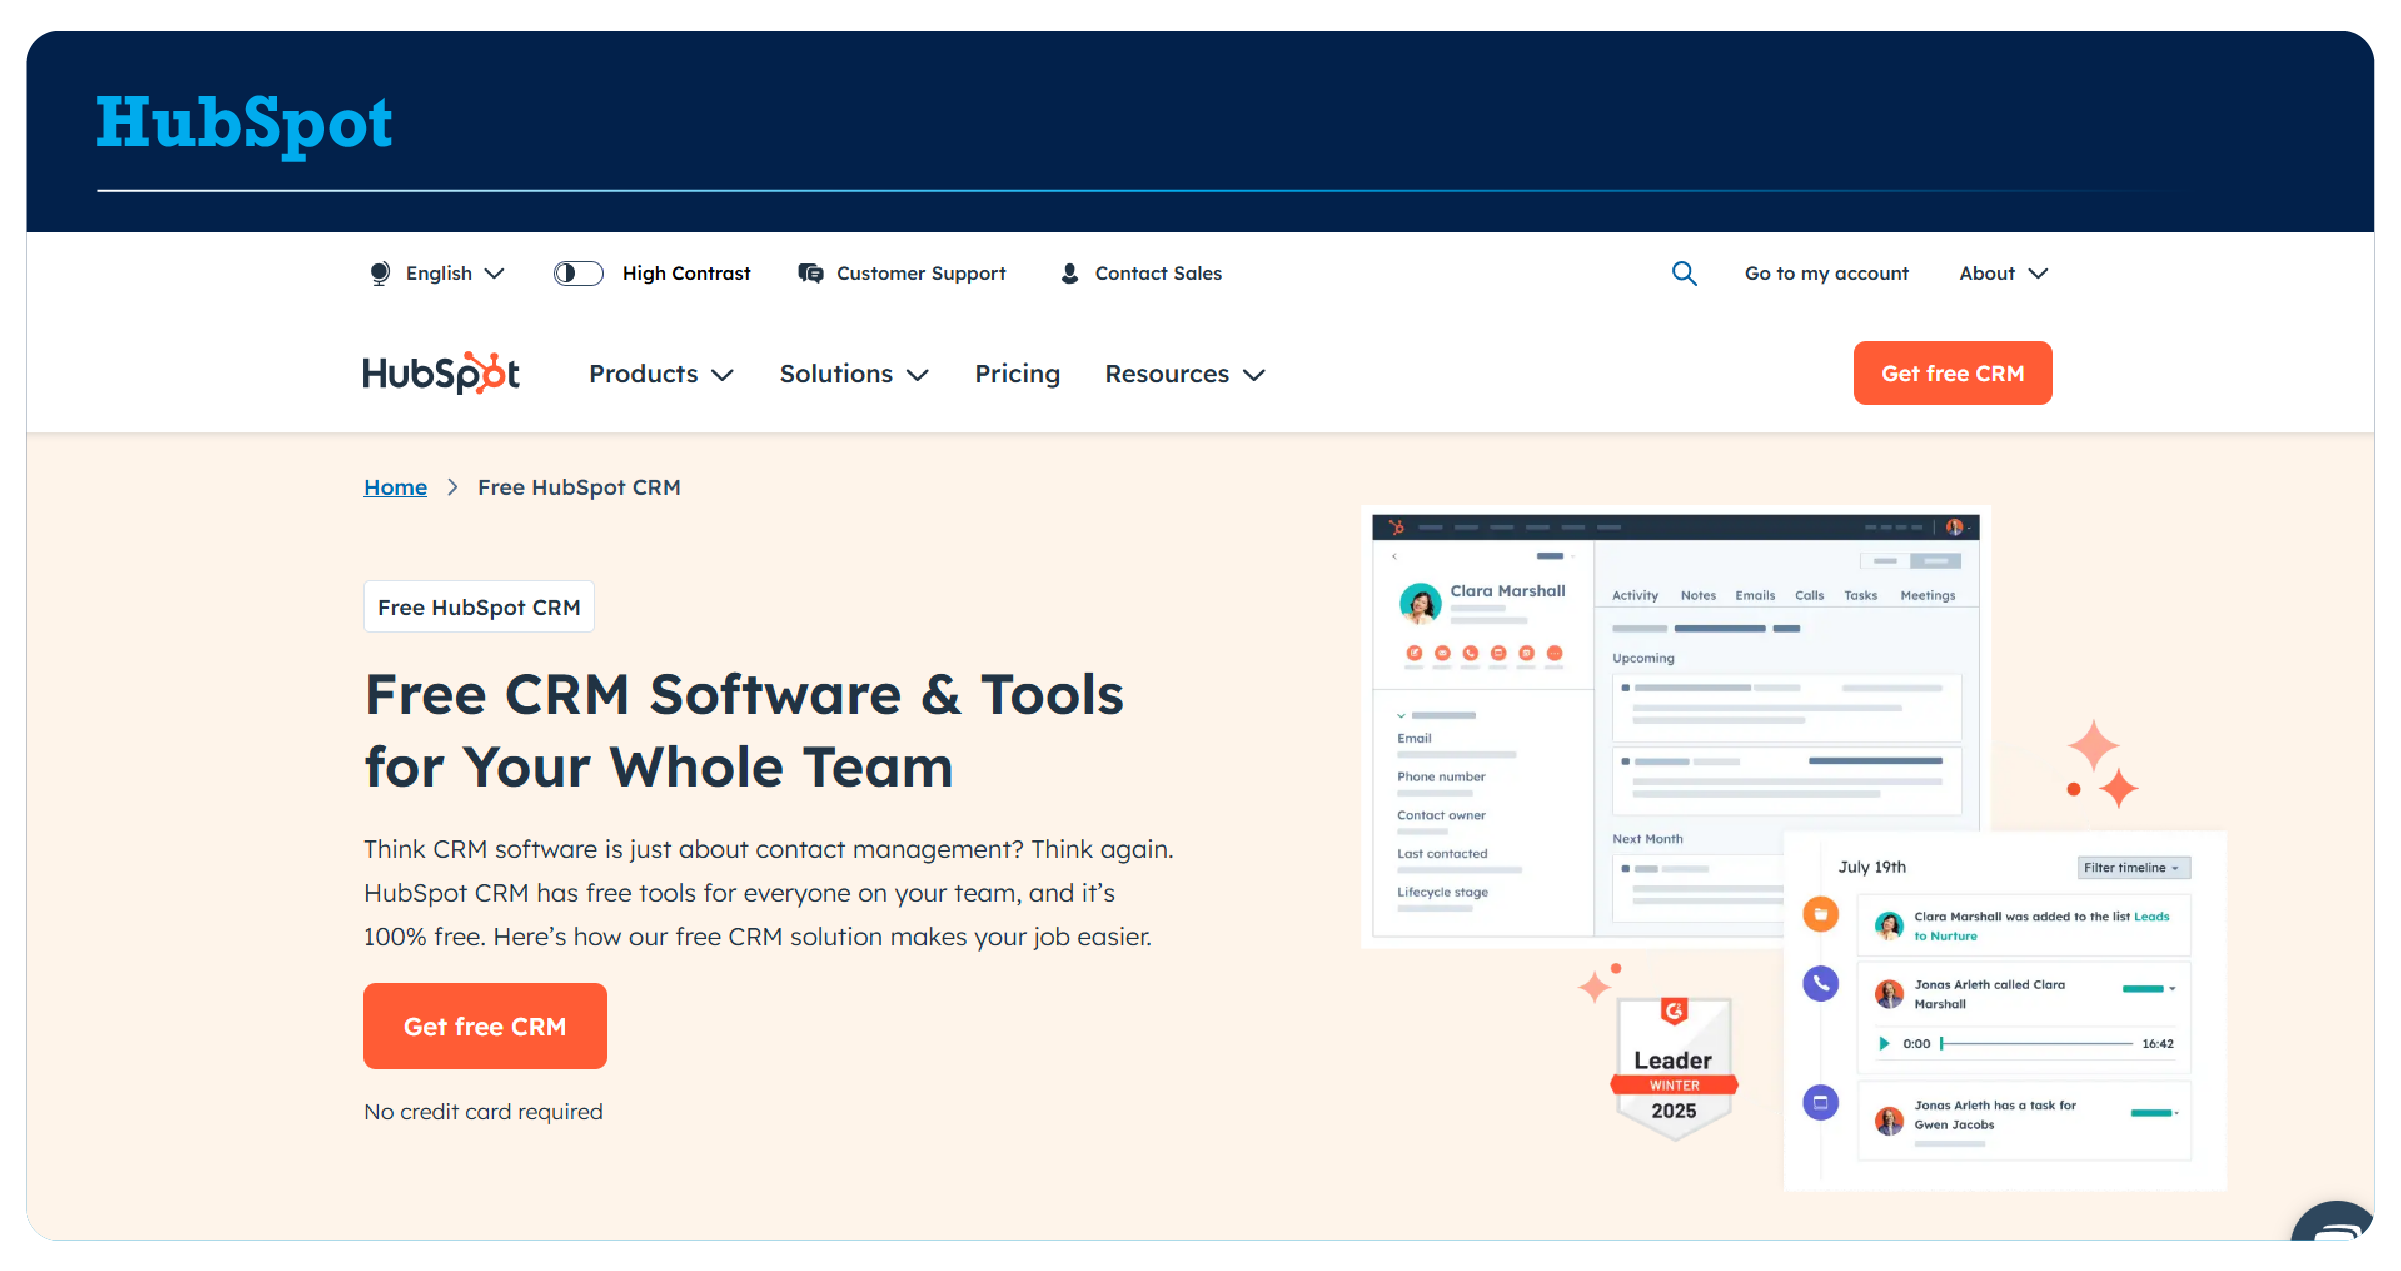Click the blue HubSpot banner title
The image size is (2401, 1271).
(x=244, y=124)
